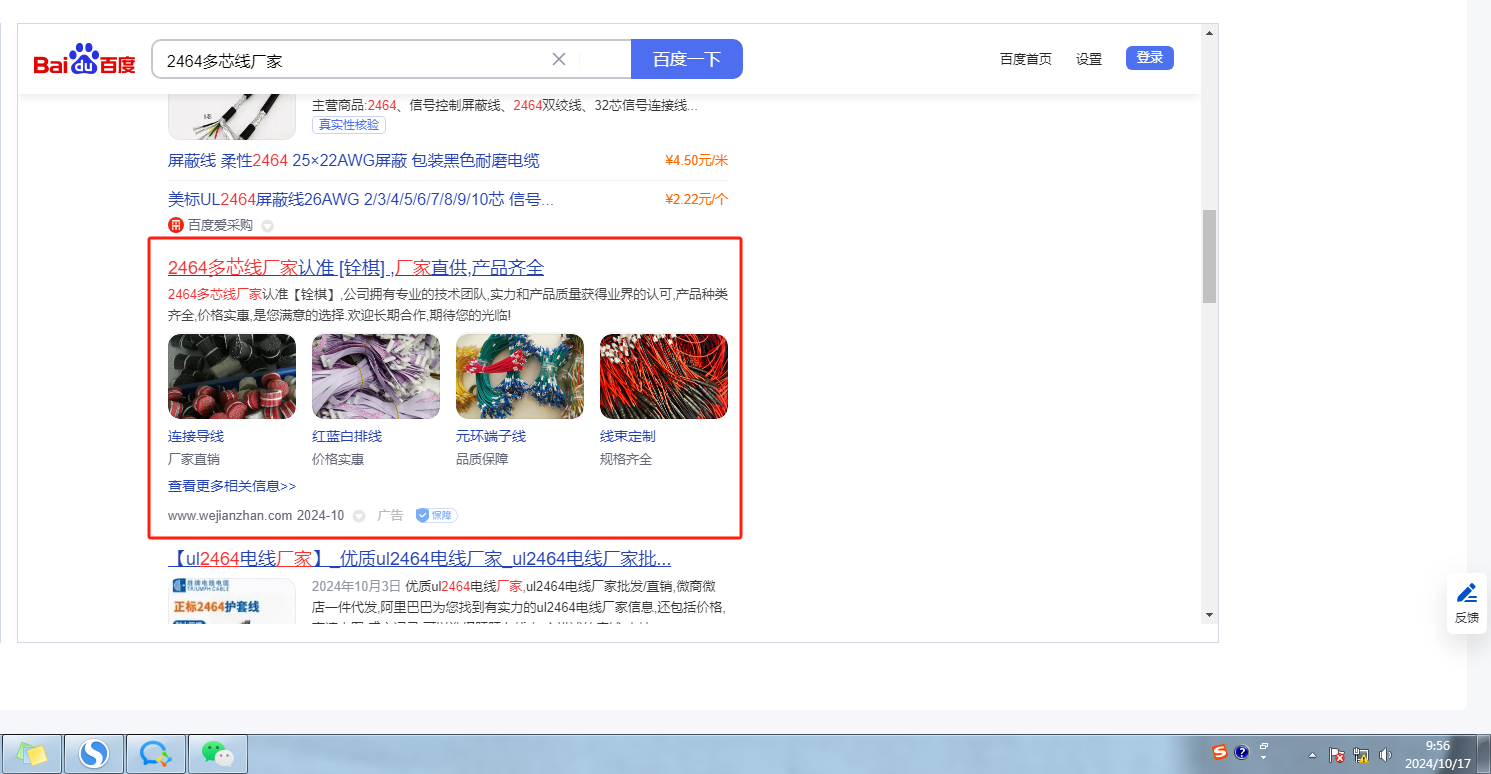The width and height of the screenshot is (1491, 774).
Task: Clear the search box with the X icon
Action: click(559, 59)
